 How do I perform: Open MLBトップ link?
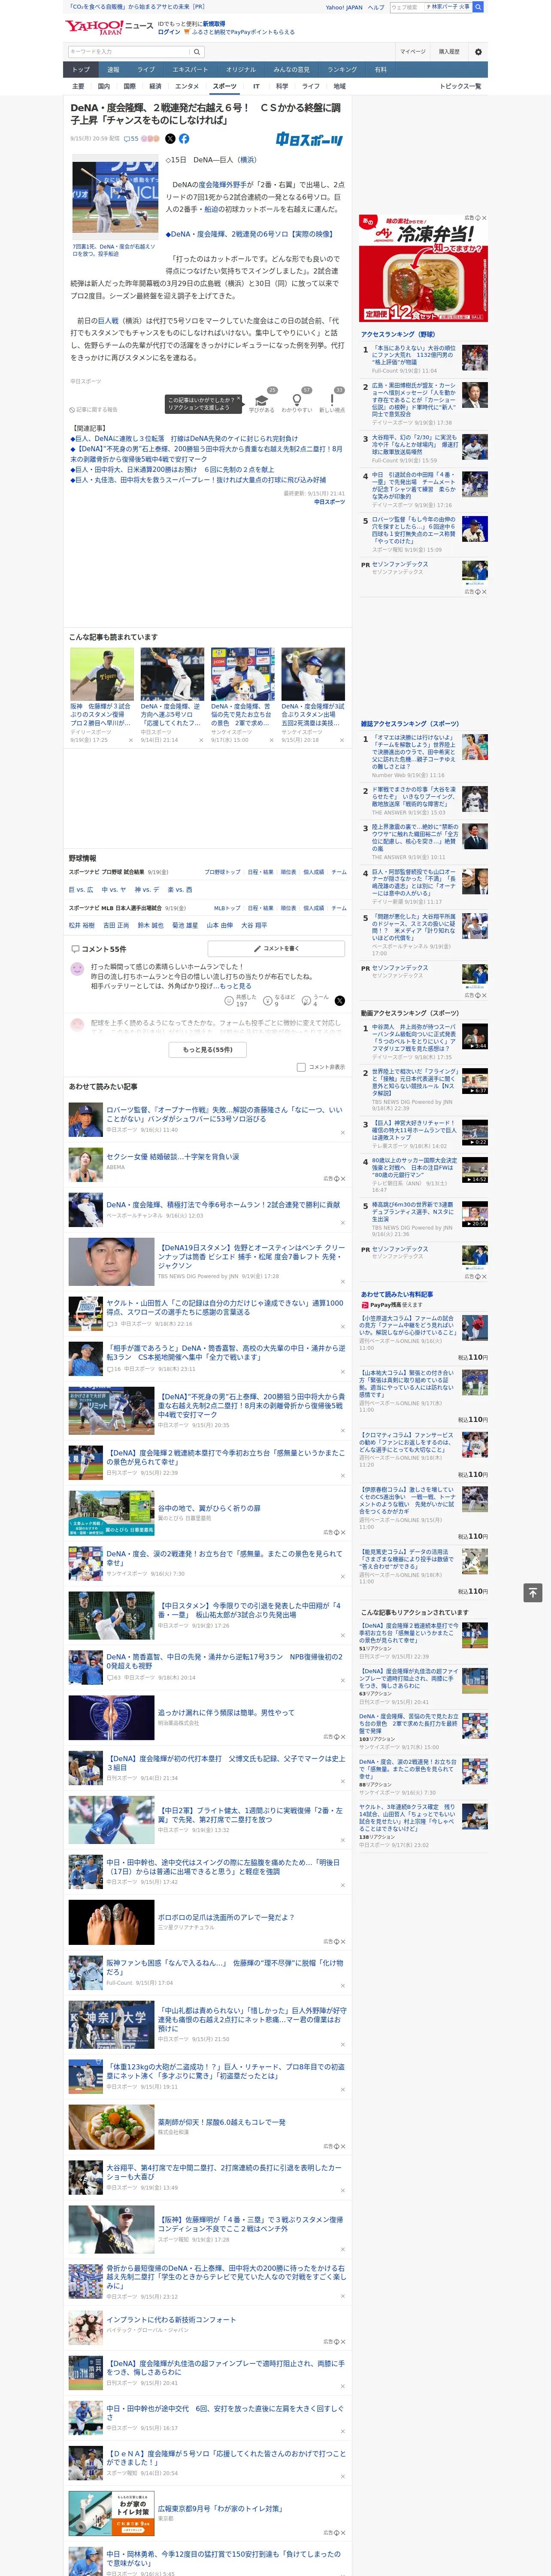(x=227, y=908)
